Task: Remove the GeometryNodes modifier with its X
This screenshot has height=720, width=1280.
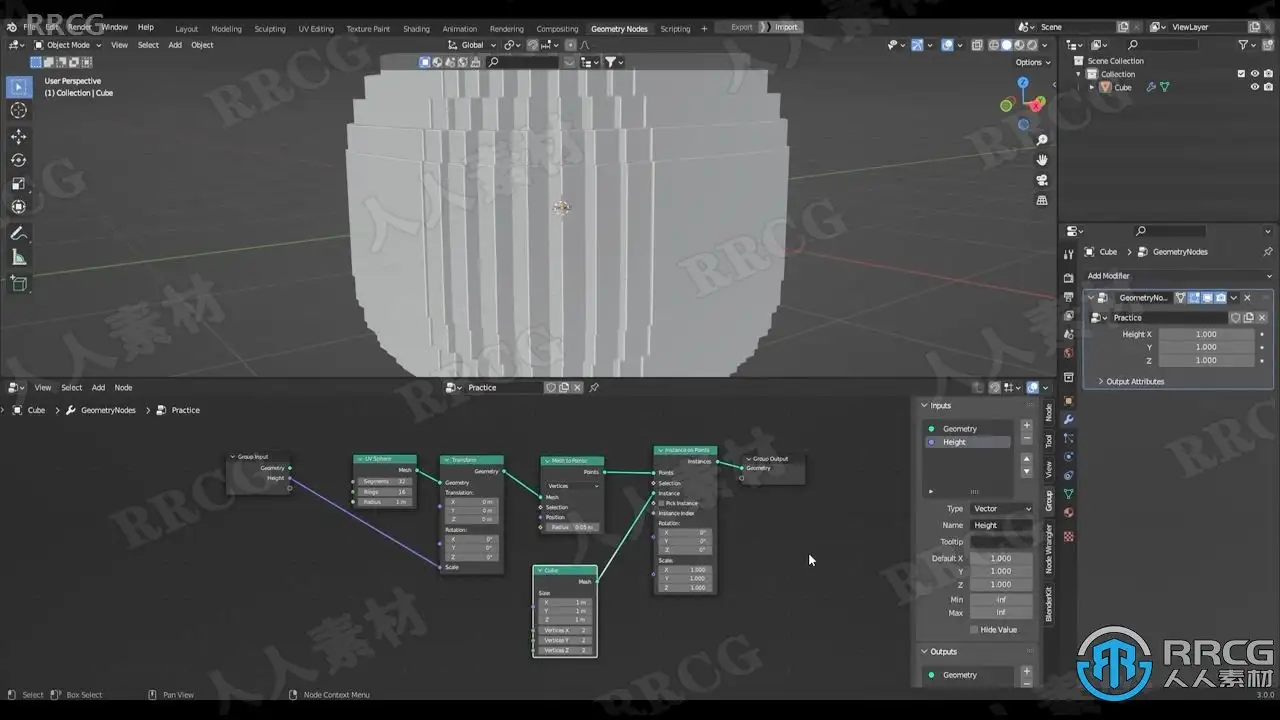Action: click(x=1247, y=298)
